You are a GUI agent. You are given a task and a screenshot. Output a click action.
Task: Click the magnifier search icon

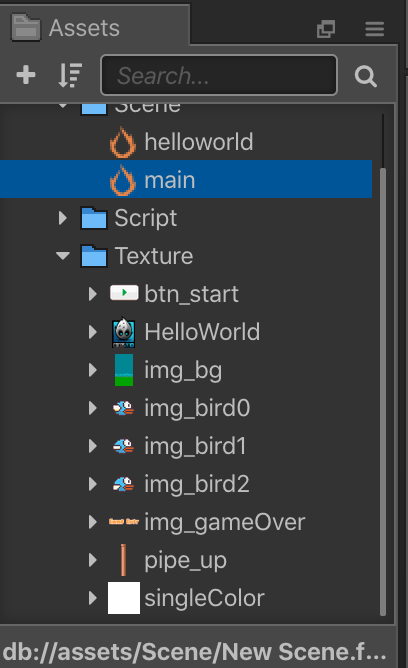pos(365,76)
